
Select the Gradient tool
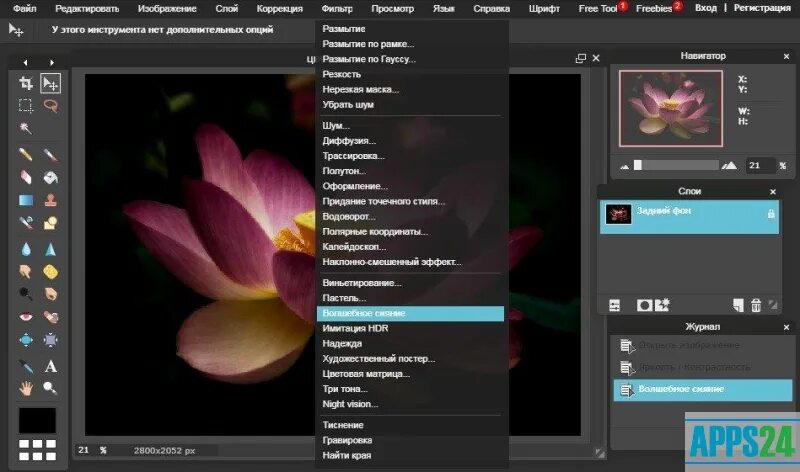tap(26, 200)
